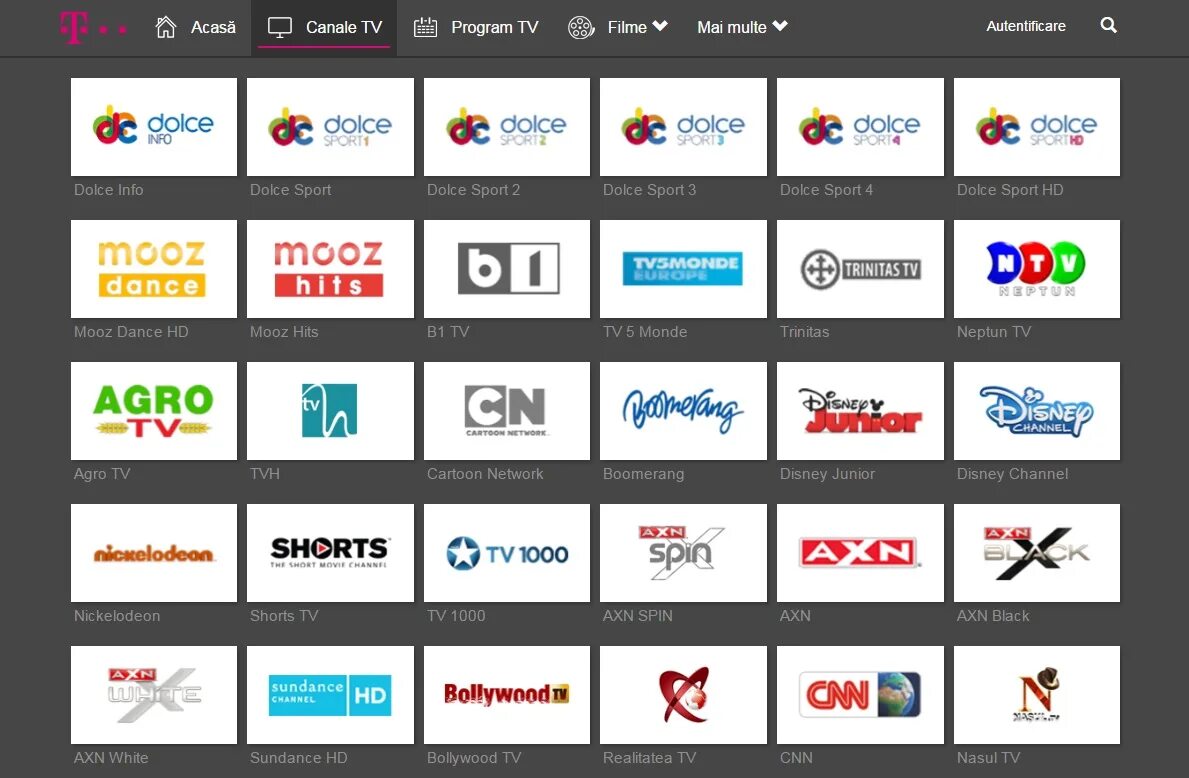Open the AXN Black channel logo
This screenshot has height=778, width=1189.
point(1037,553)
